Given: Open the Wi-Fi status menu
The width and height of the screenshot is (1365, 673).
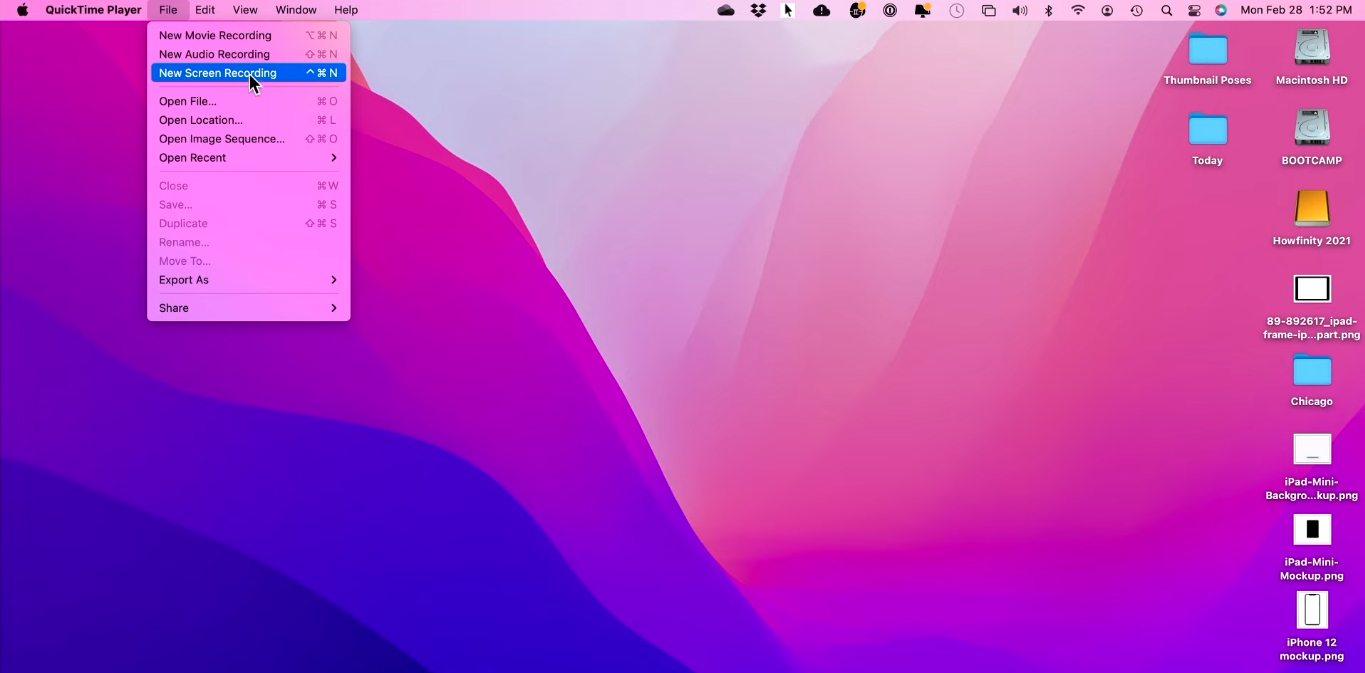Looking at the screenshot, I should [x=1077, y=10].
